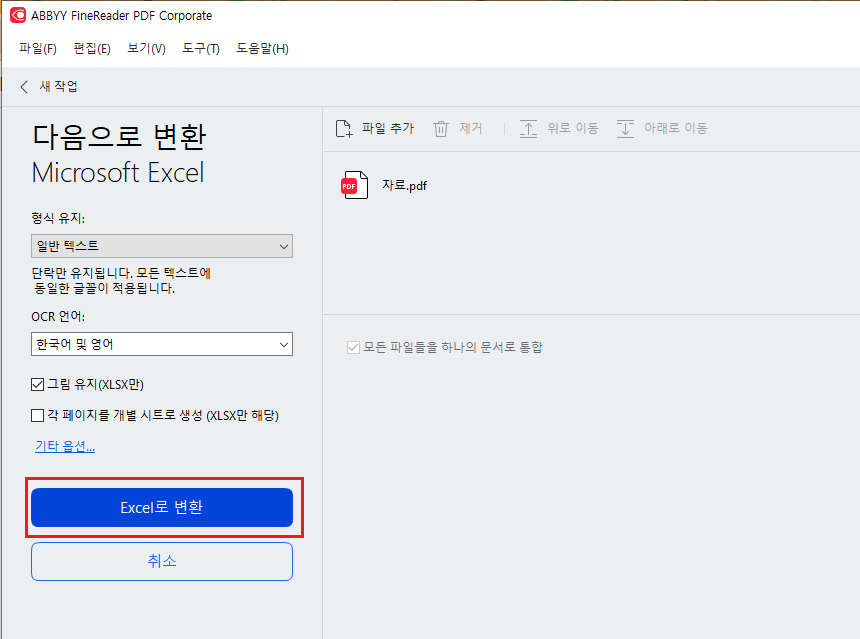
Task: Click the 제거 text label
Action: tap(471, 128)
